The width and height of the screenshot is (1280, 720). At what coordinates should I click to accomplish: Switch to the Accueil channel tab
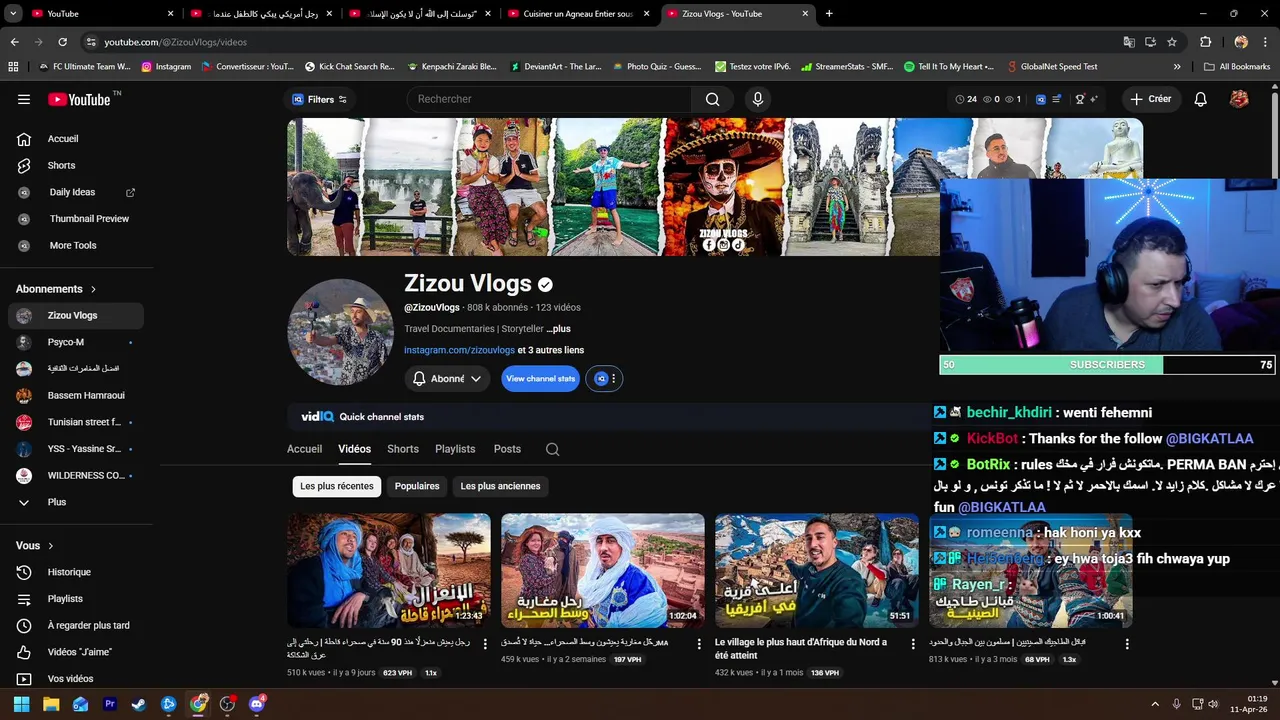[x=304, y=449]
